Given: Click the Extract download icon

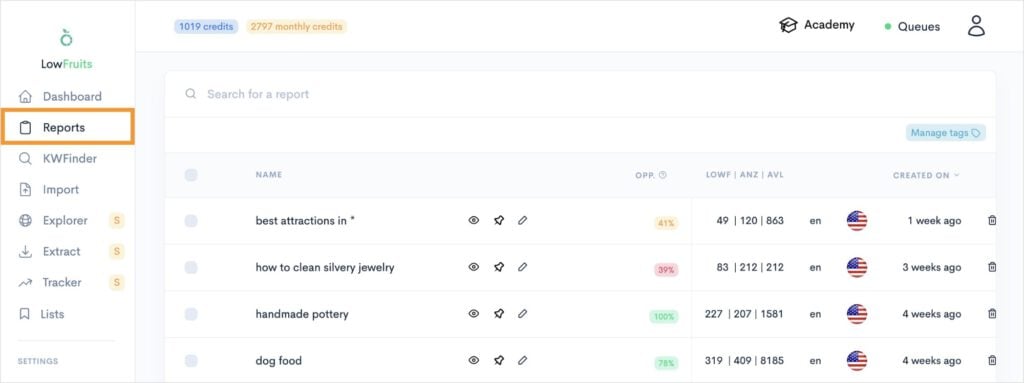Looking at the screenshot, I should point(25,252).
